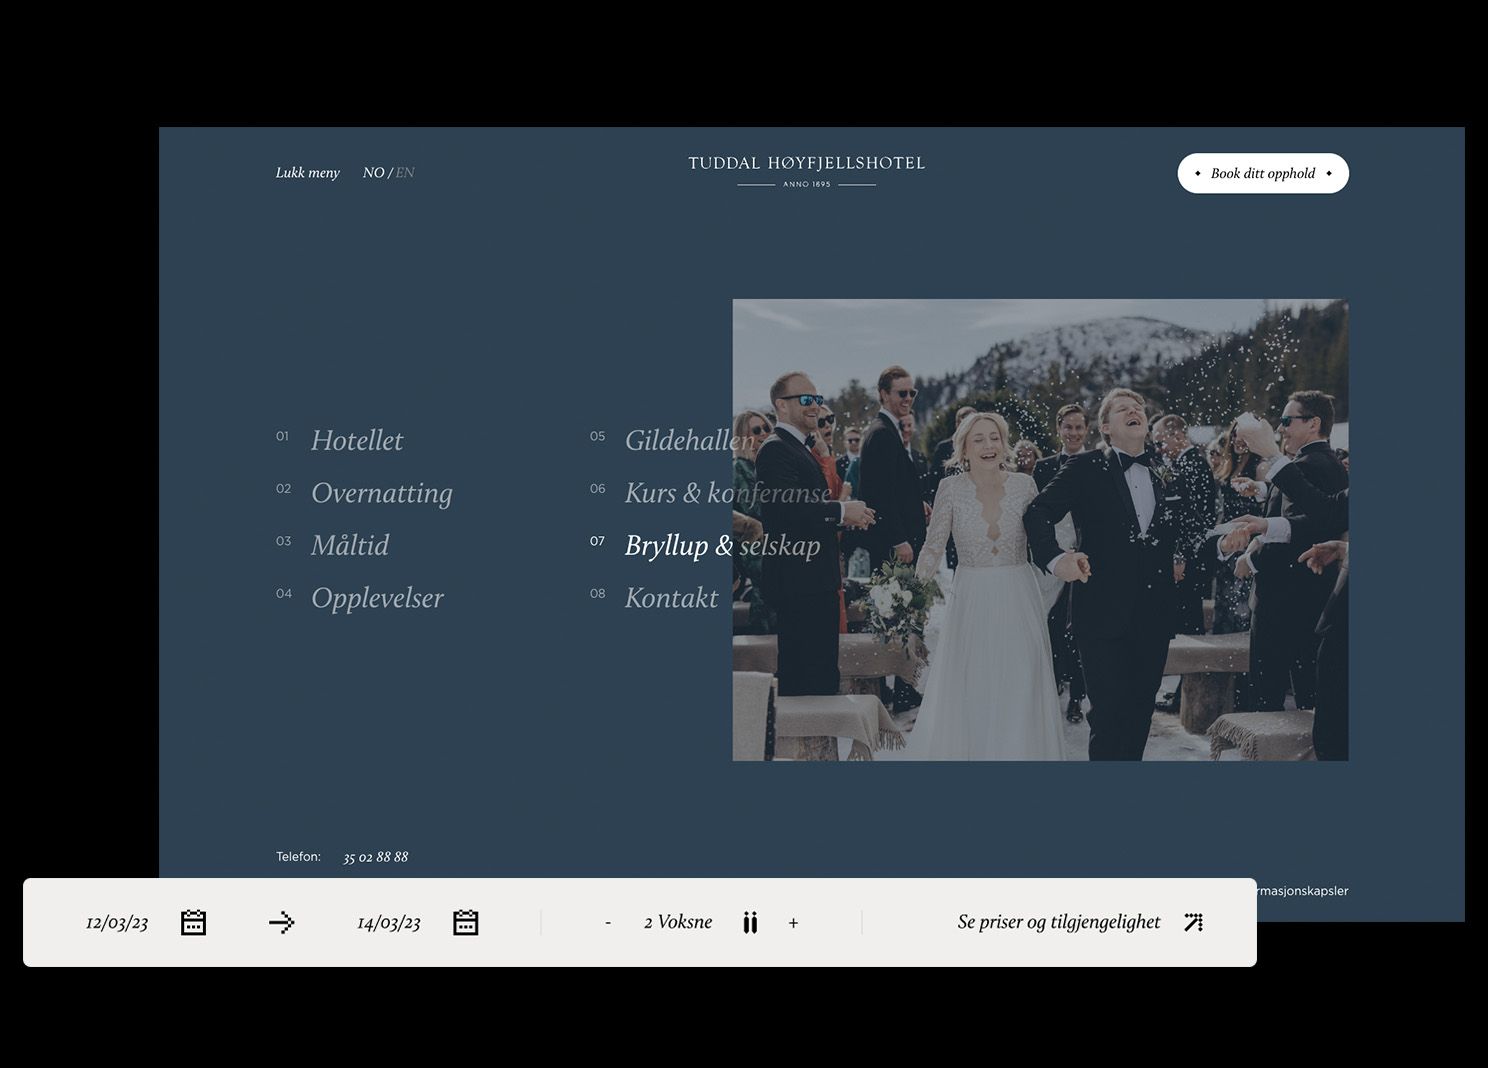Select NO language option
The height and width of the screenshot is (1068, 1488).
[x=373, y=172]
